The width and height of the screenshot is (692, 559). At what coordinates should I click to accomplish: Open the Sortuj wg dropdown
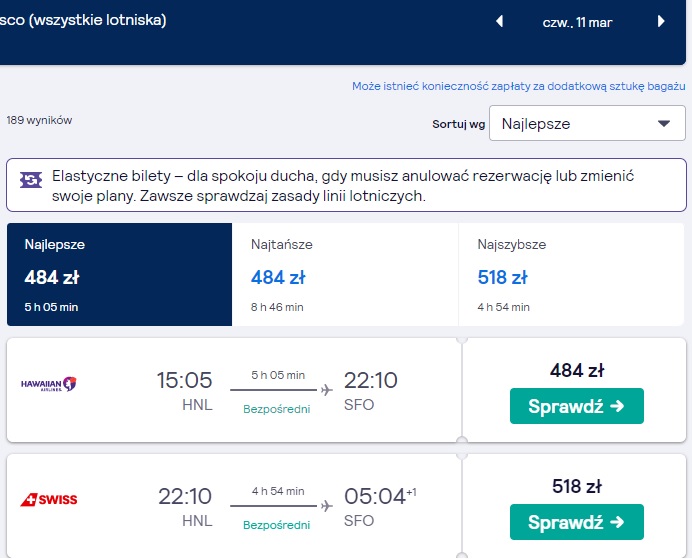[x=587, y=123]
